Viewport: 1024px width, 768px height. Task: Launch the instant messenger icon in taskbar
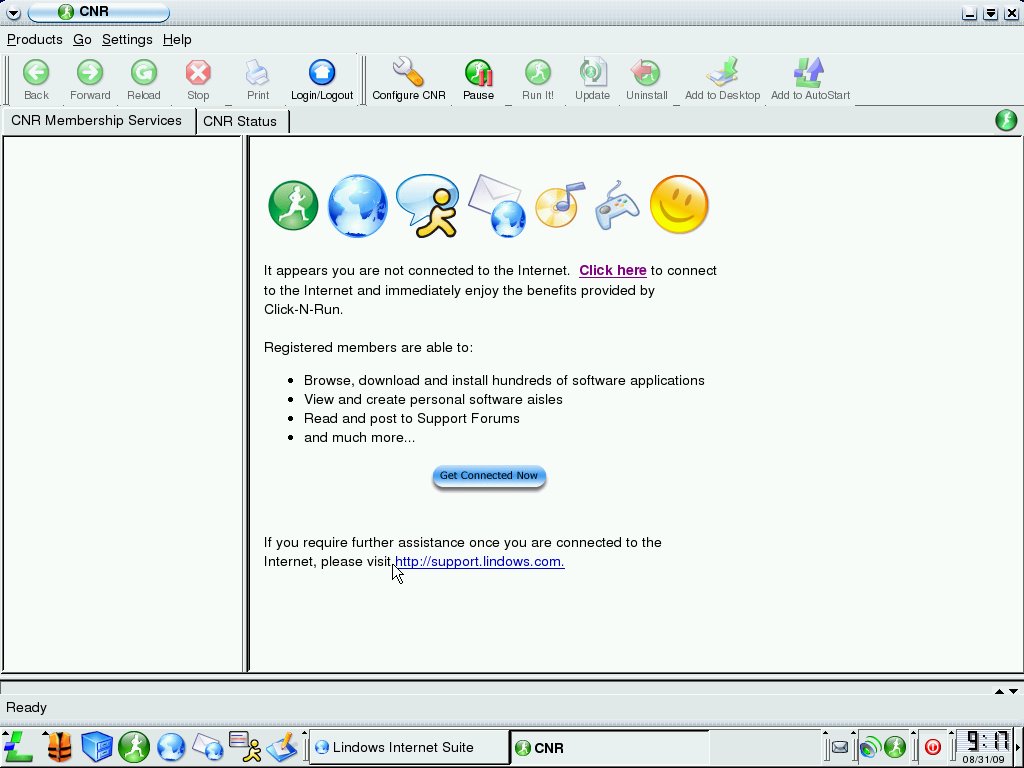tap(246, 747)
